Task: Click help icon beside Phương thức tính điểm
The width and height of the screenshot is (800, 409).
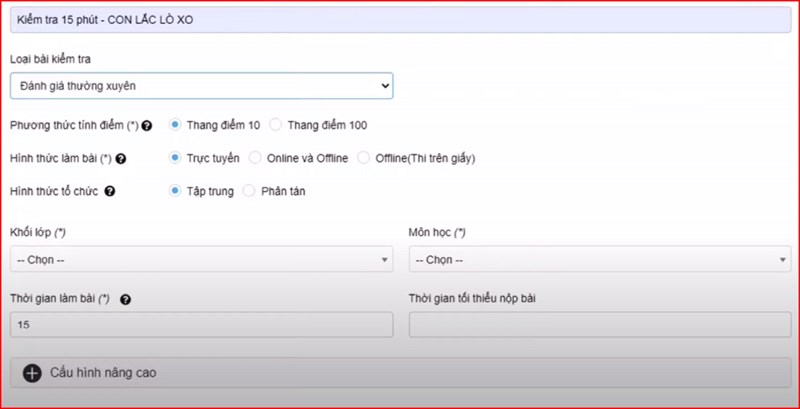Action: (147, 125)
